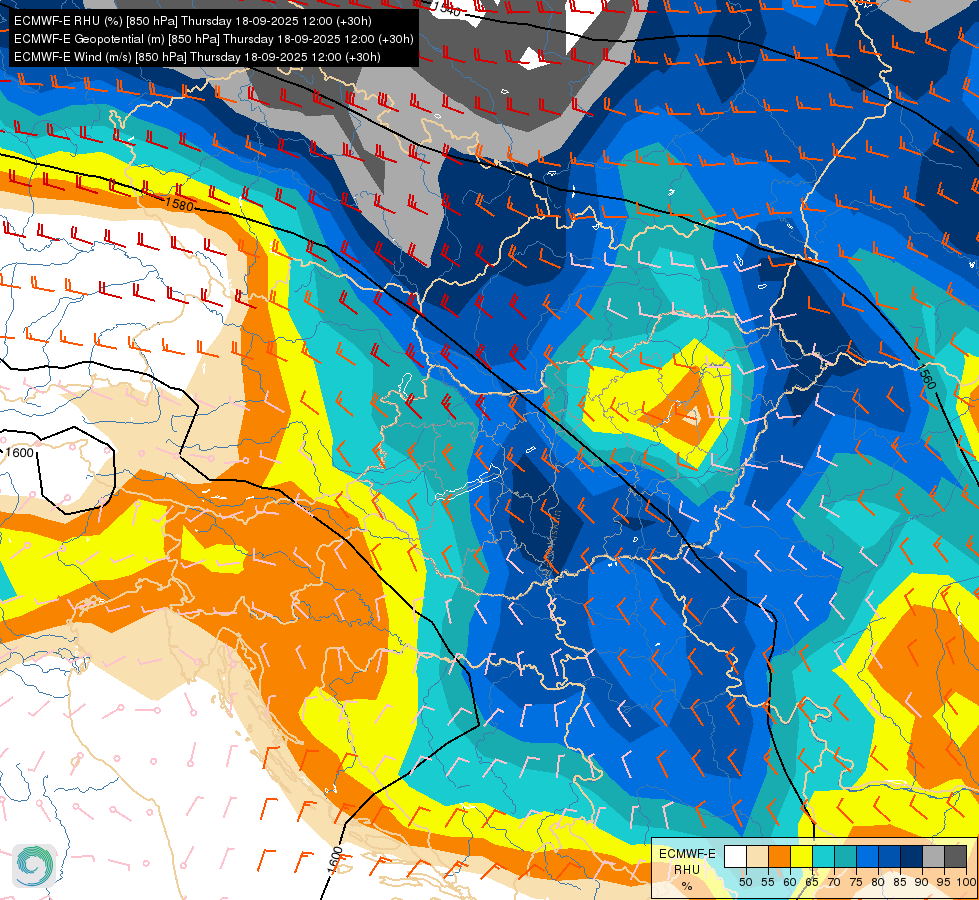
Task: Pick the yellow 60-65% legend swatch
Action: point(802,856)
